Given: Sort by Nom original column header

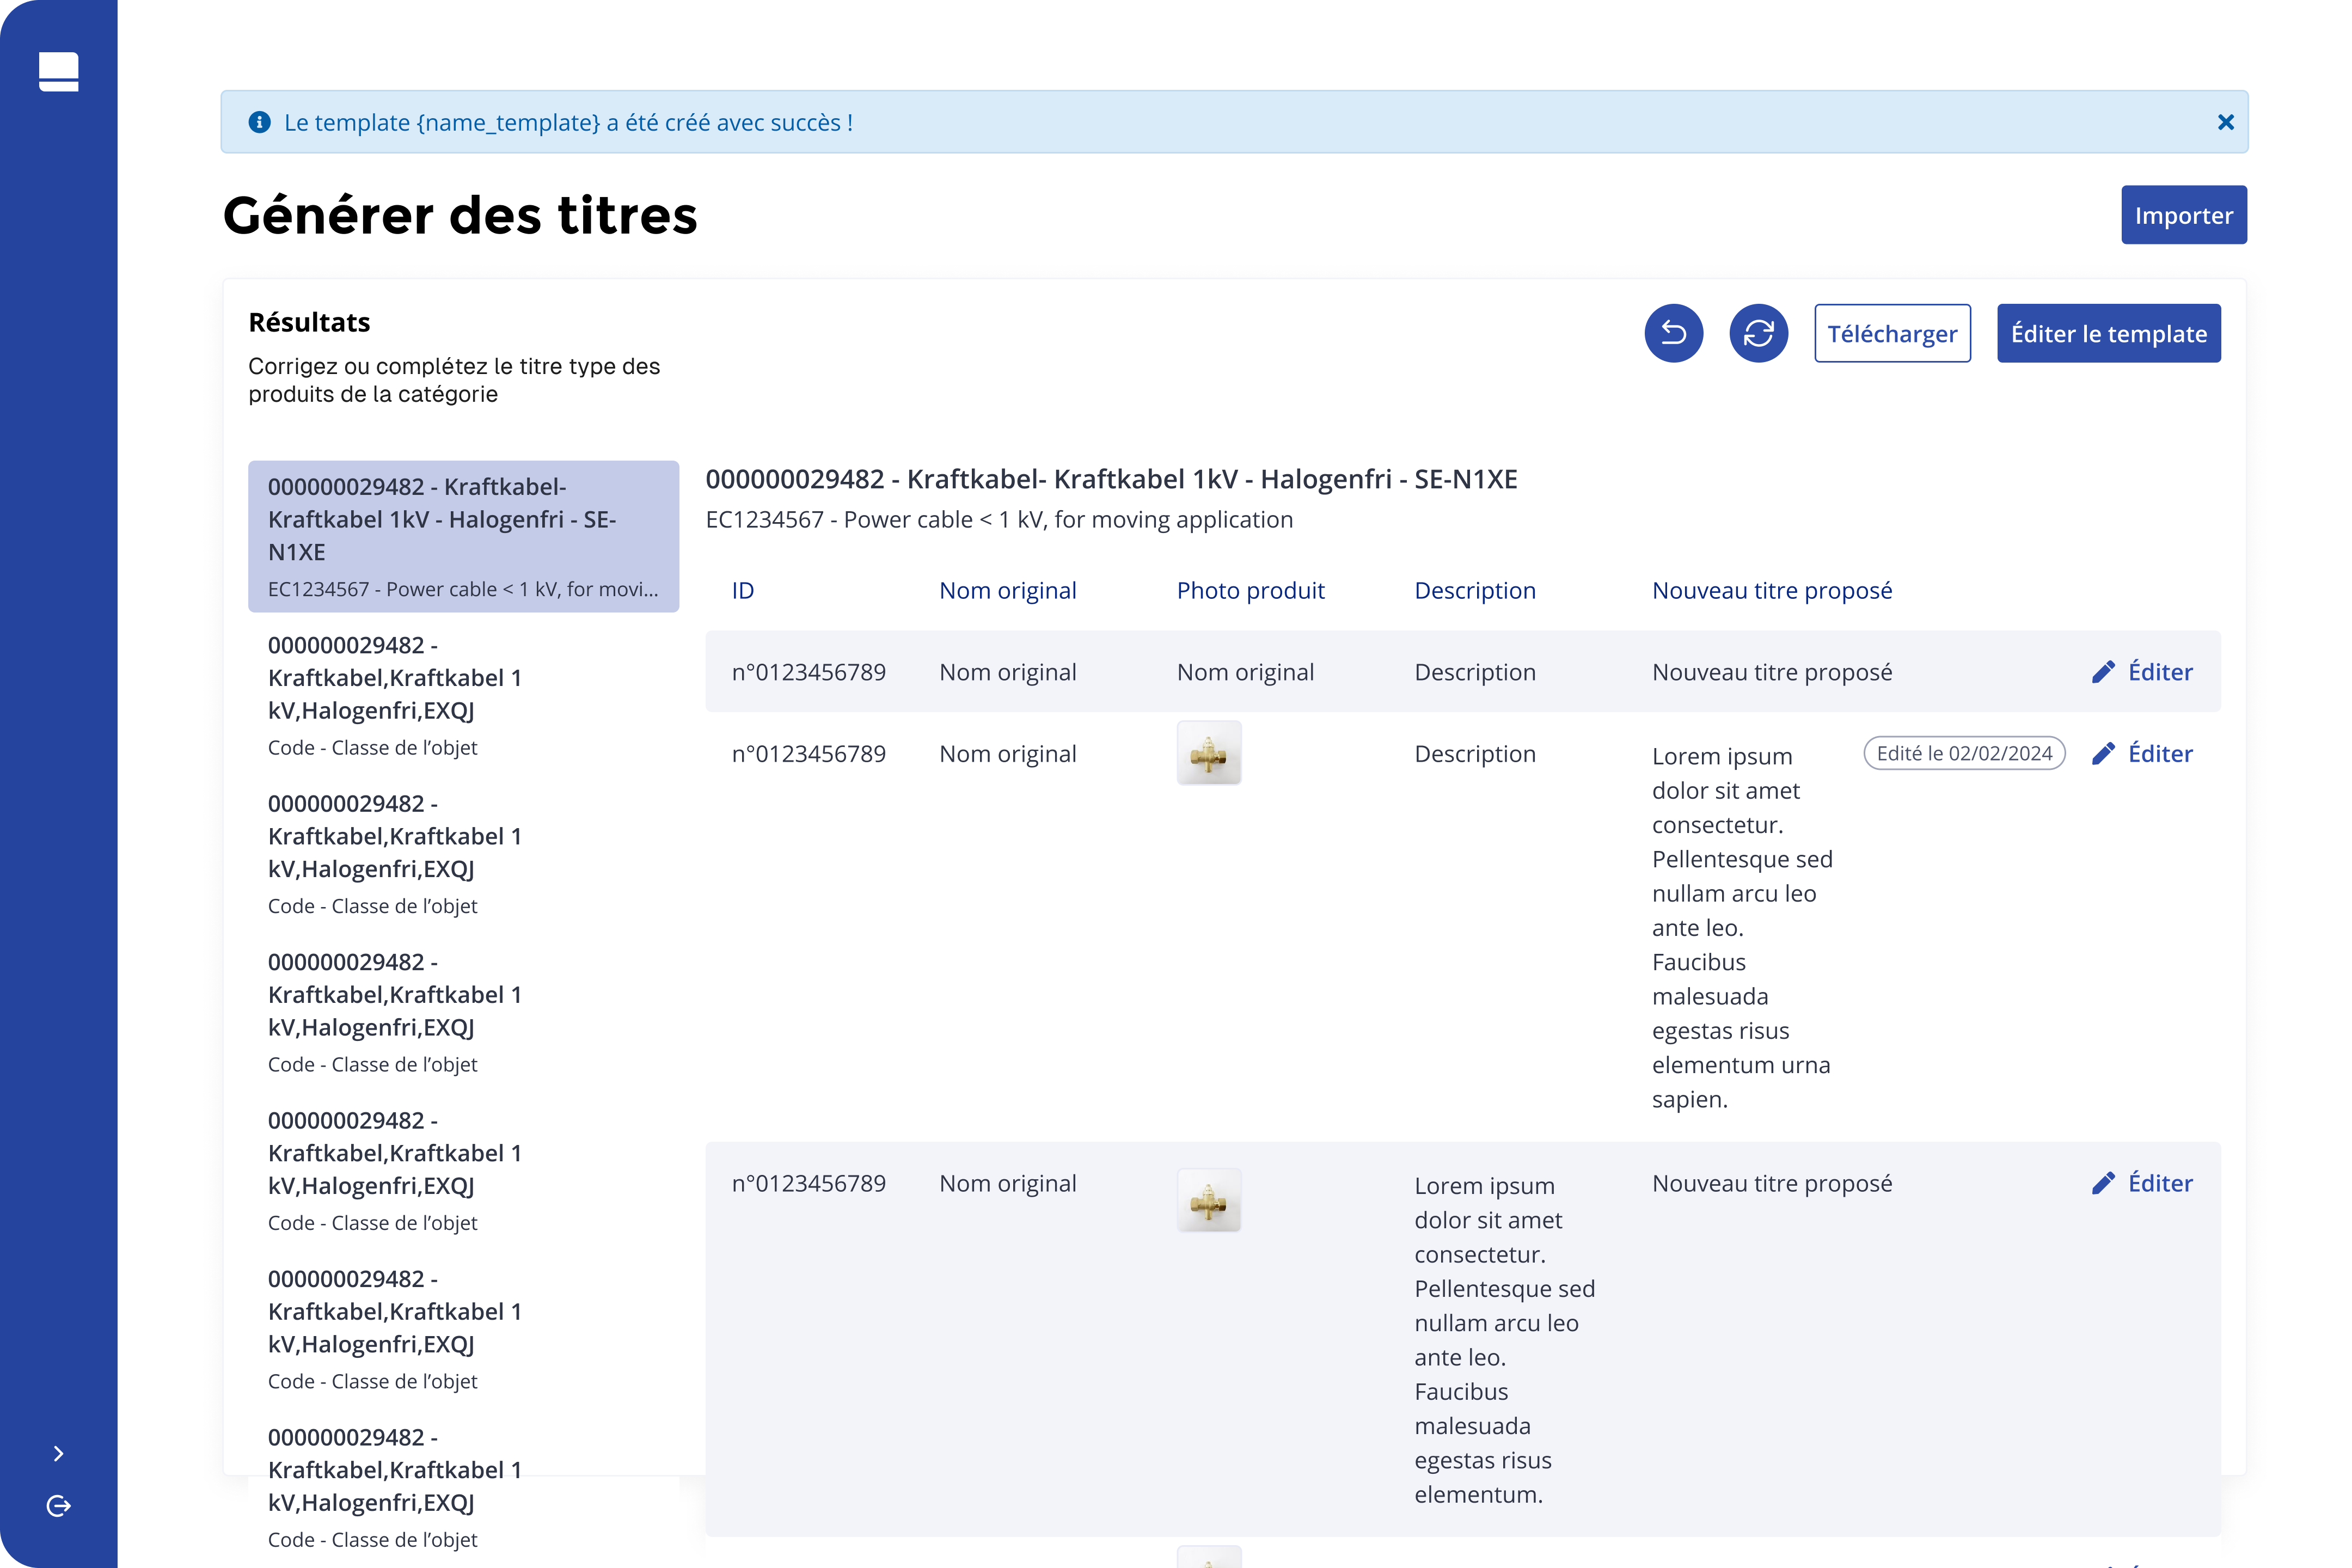Looking at the screenshot, I should 1007,590.
